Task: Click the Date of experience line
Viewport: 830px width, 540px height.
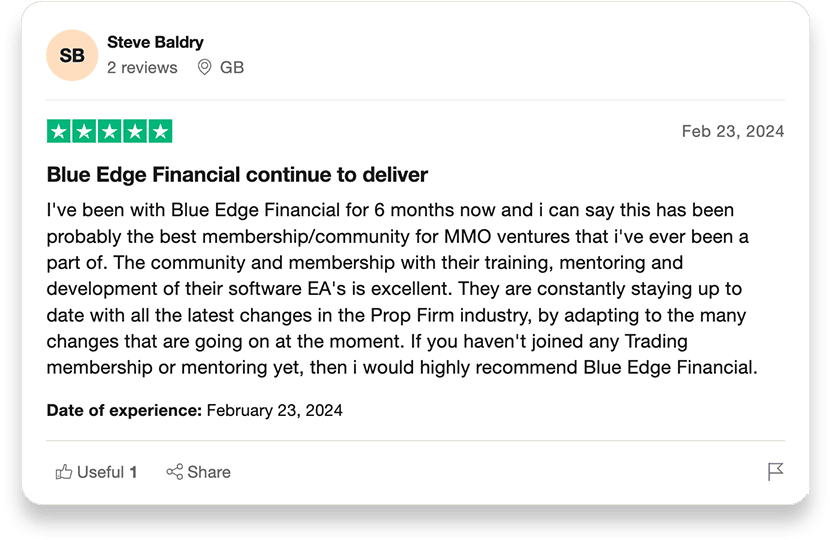Action: click(x=194, y=410)
